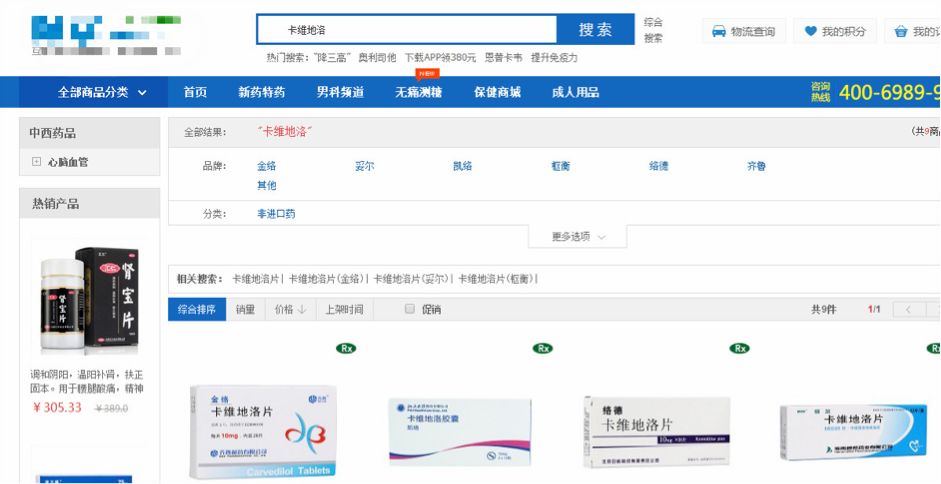
Task: Filter by brand 金络
Action: tap(266, 166)
